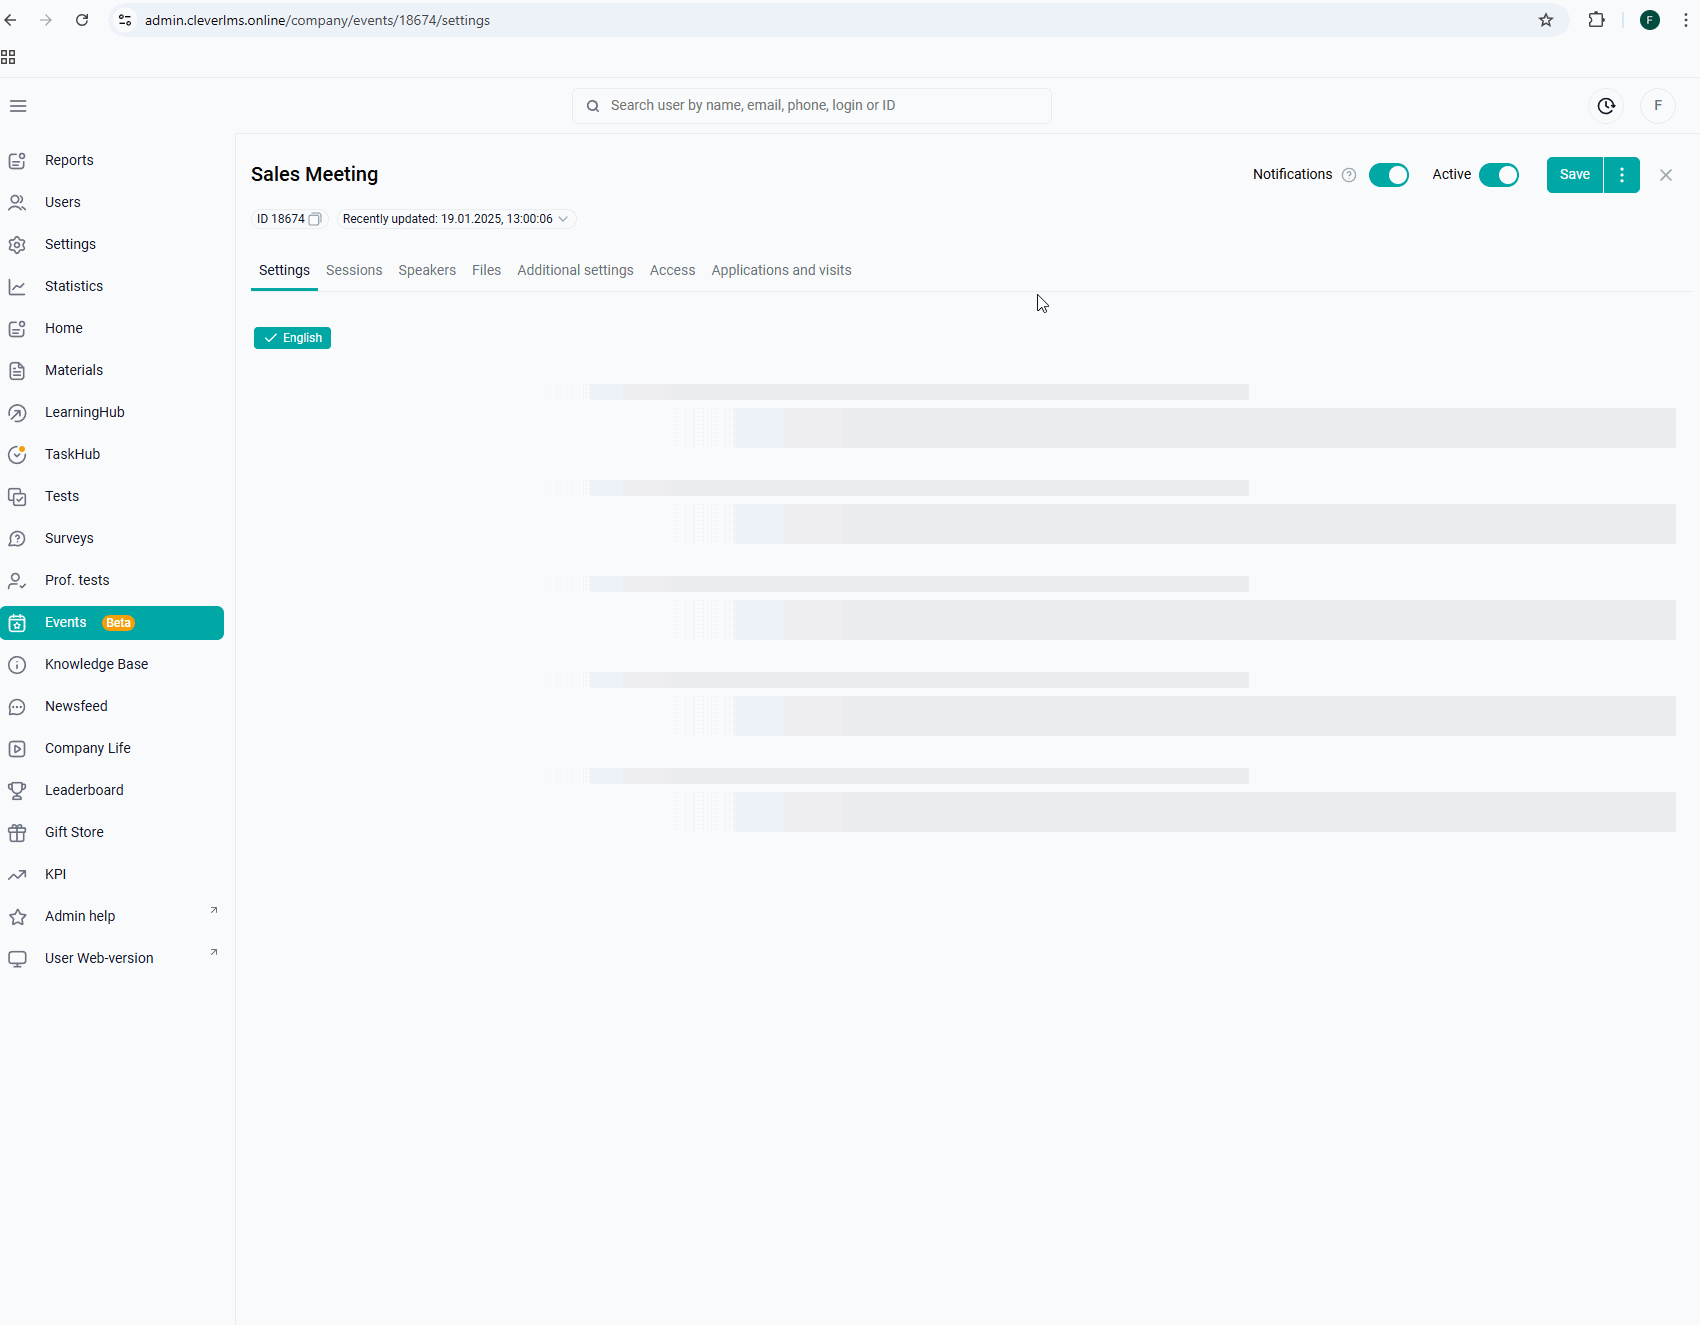The image size is (1700, 1325).
Task: Click the Materials document icon
Action: coord(17,371)
